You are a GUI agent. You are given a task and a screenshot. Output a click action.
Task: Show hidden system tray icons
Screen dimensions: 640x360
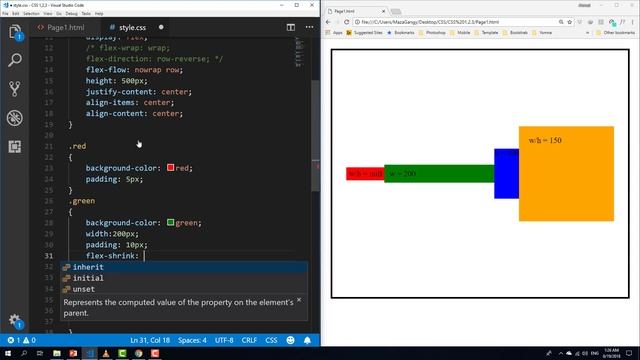pyautogui.click(x=561, y=353)
